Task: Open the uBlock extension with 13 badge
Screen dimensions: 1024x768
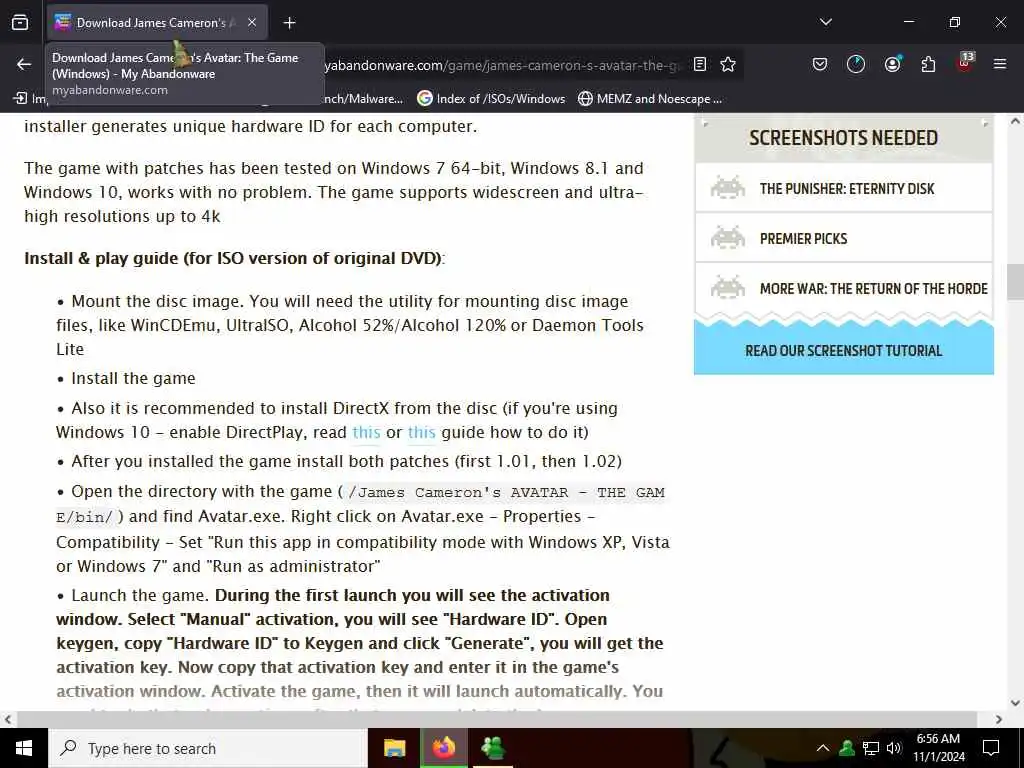Action: [x=965, y=63]
